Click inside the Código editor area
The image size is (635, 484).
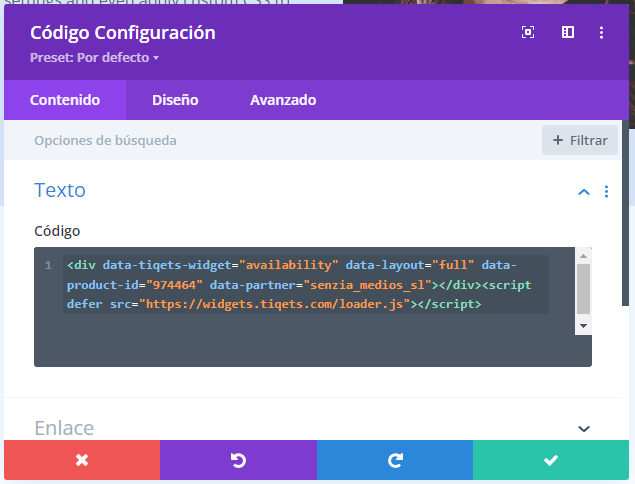pos(313,307)
